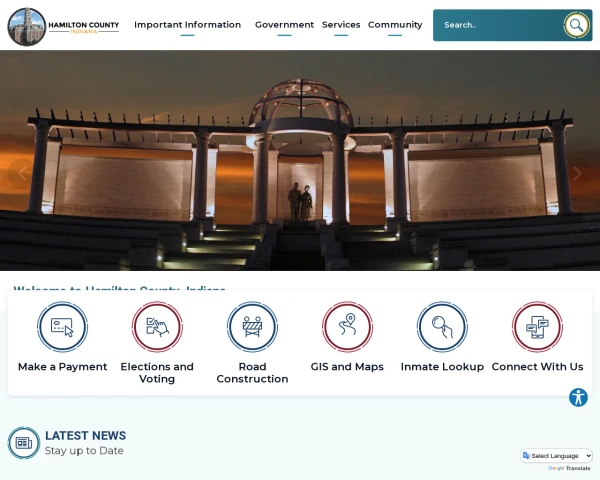Open the Important Information menu

[188, 25]
